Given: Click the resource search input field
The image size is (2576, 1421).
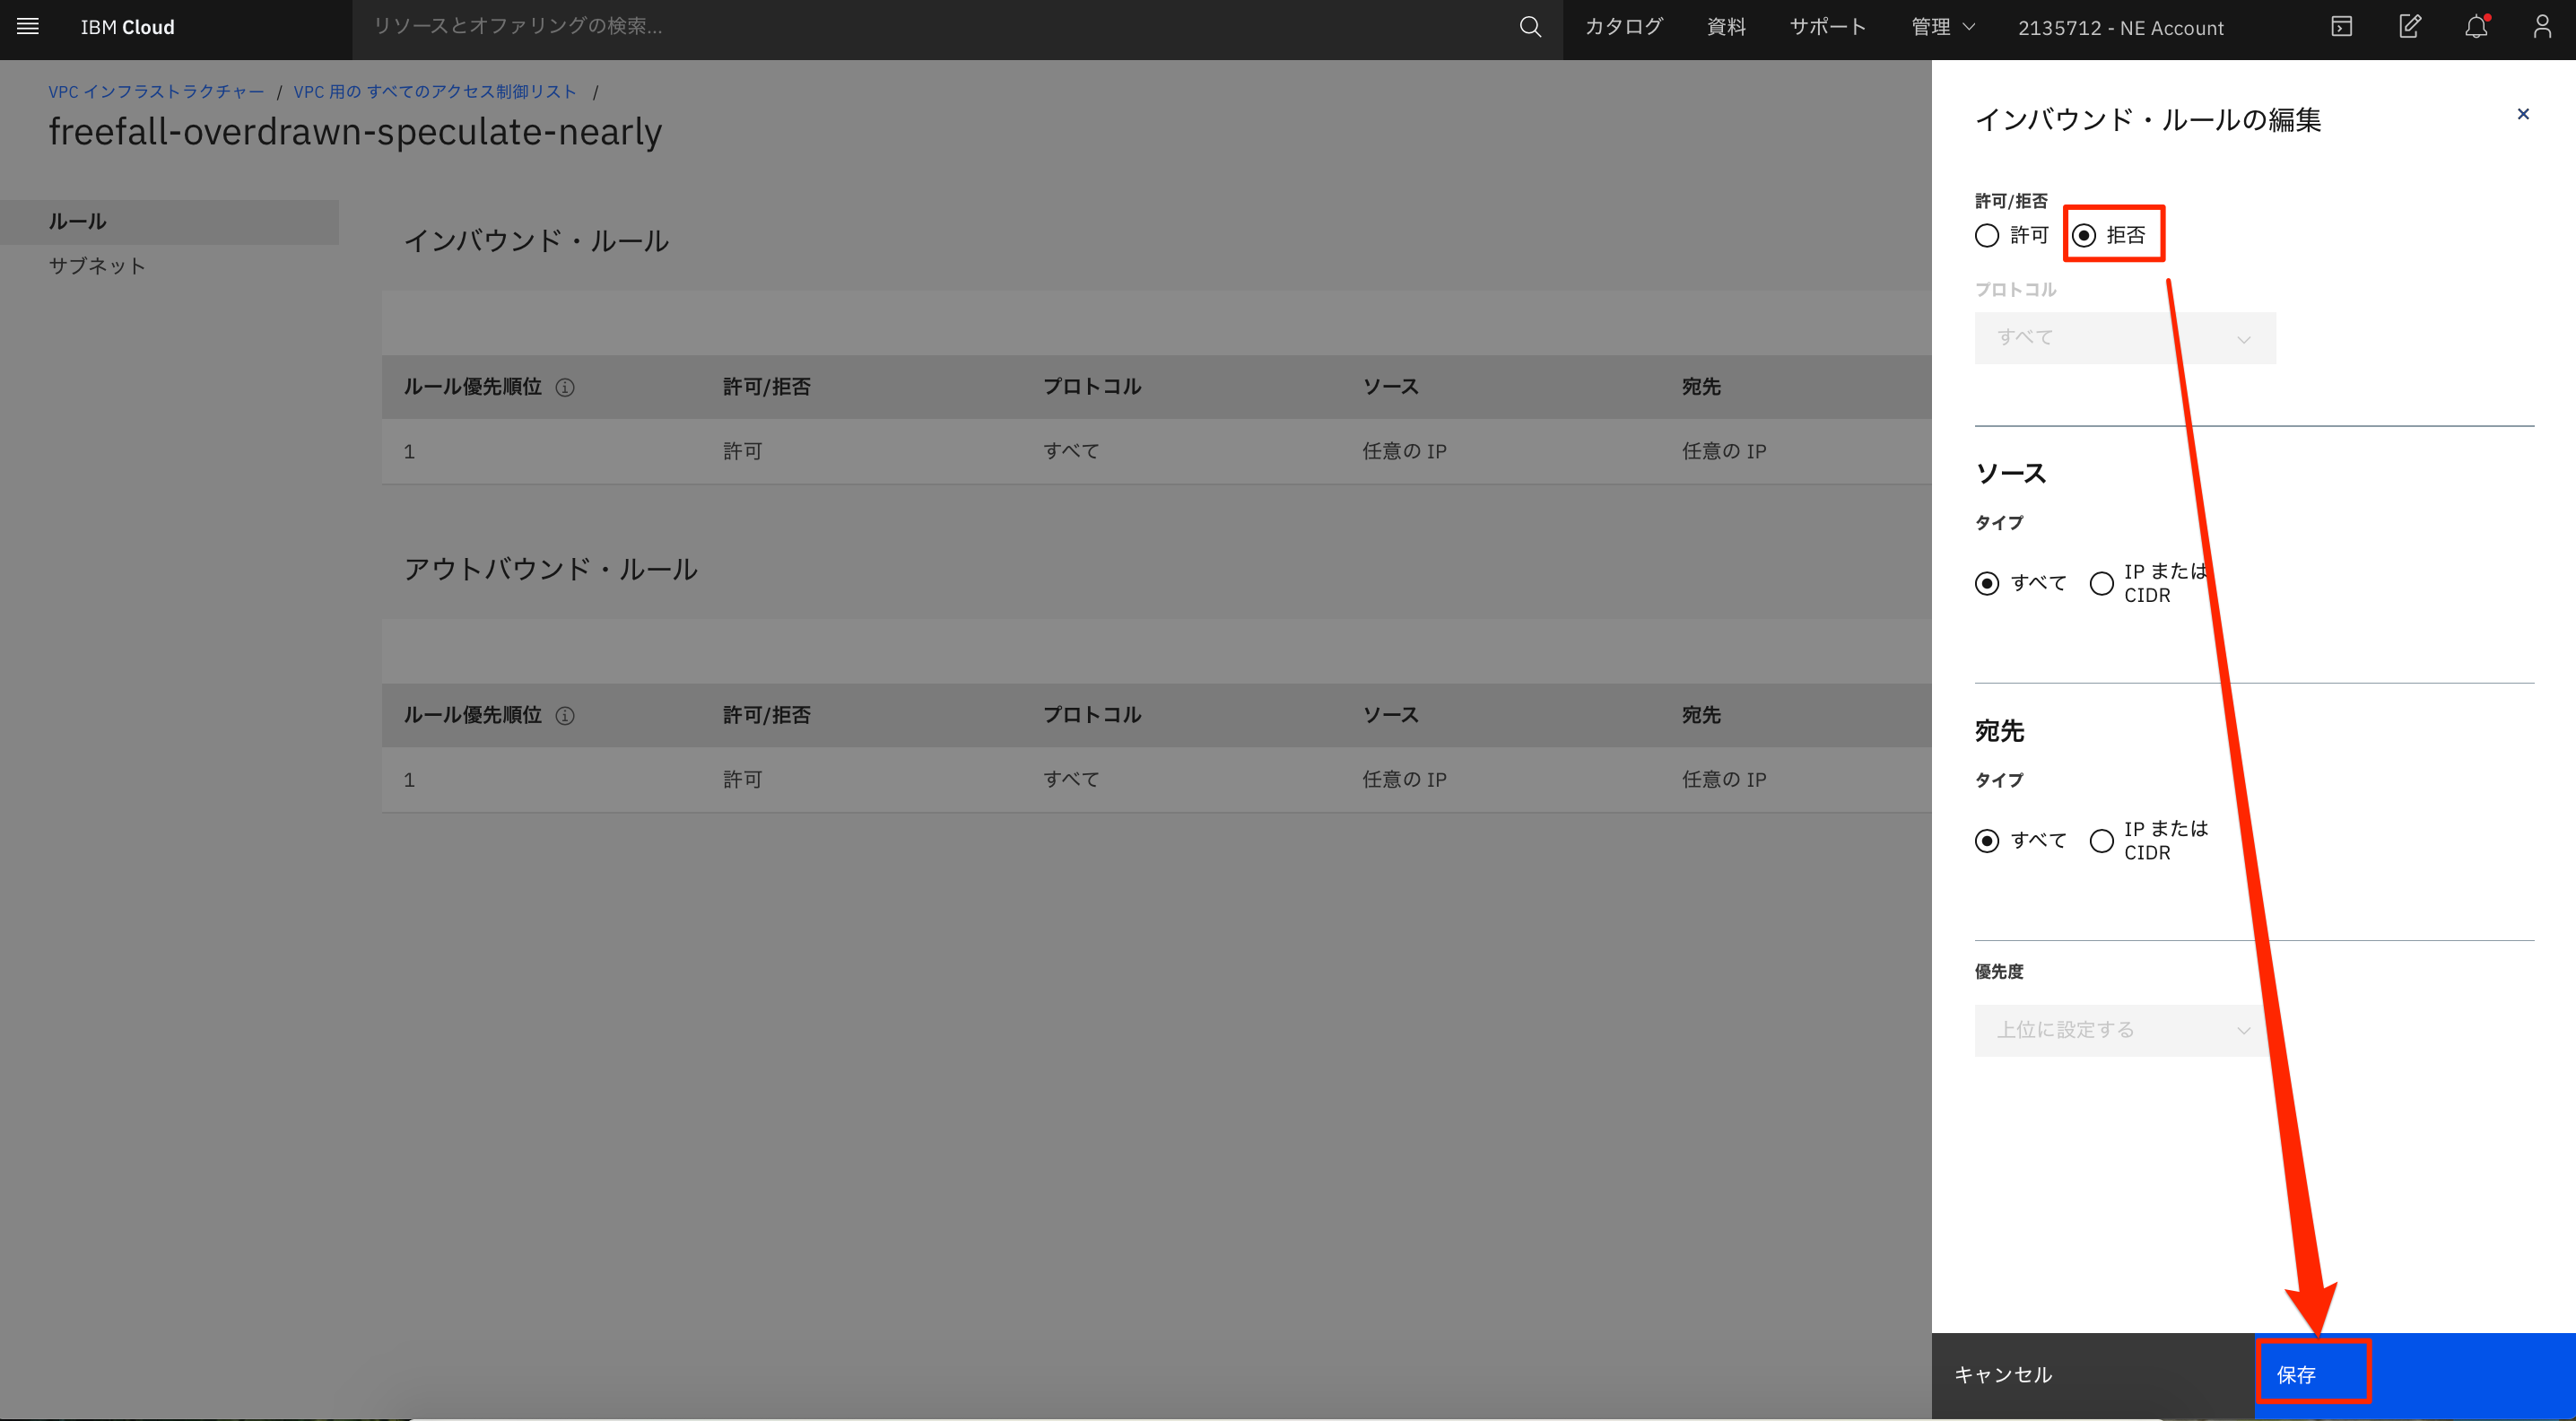Looking at the screenshot, I should click(700, 27).
